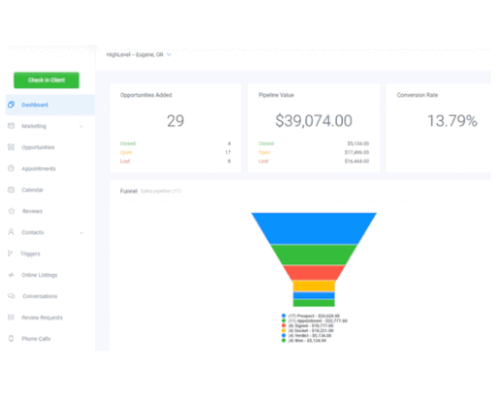
Task: Click the Appointments clock icon
Action: (x=11, y=168)
